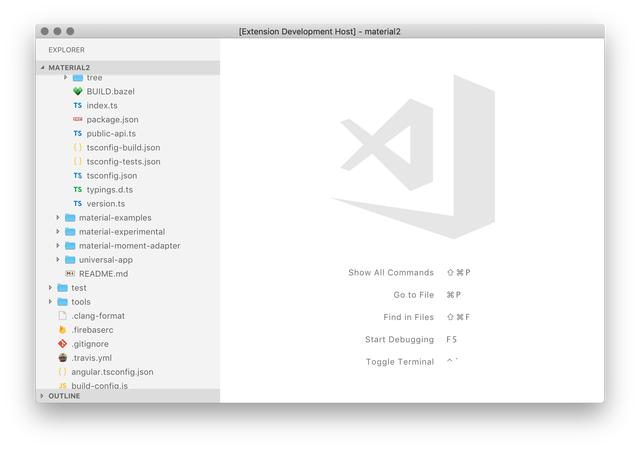Image resolution: width=640 pixels, height=450 pixels.
Task: Click the material-experimental folder icon
Action: tap(70, 232)
